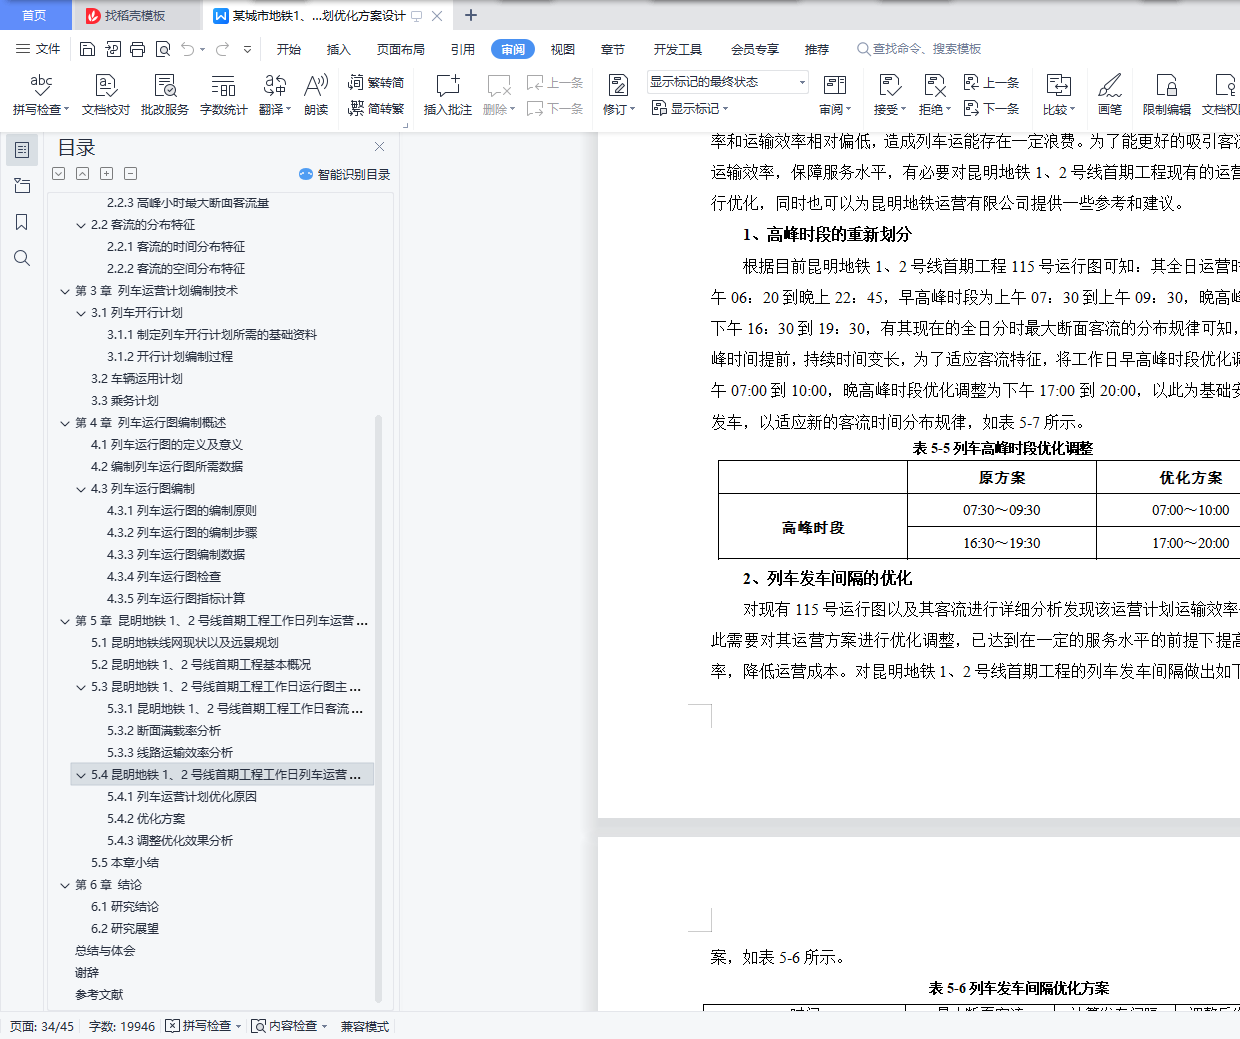Click the outline expand-all plus box
The width and height of the screenshot is (1240, 1039).
[106, 173]
